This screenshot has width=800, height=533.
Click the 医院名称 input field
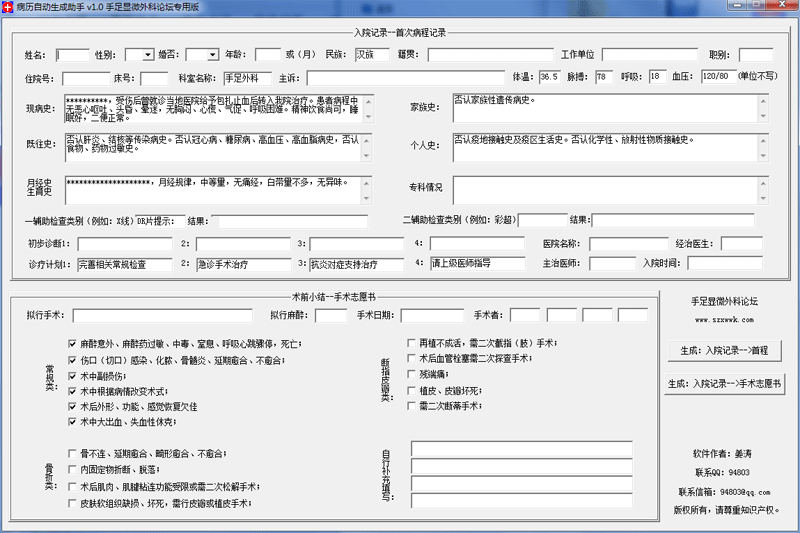click(629, 244)
